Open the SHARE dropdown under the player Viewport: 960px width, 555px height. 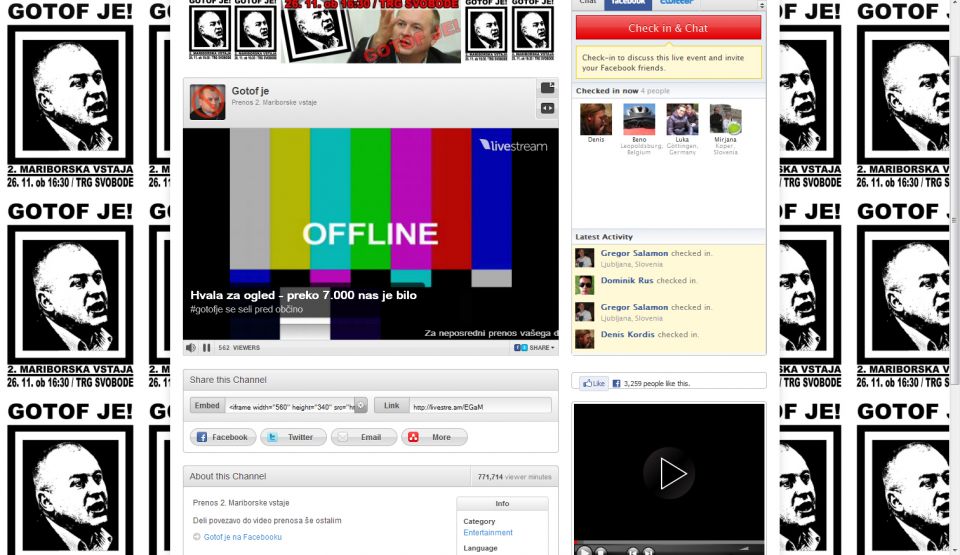tap(534, 347)
